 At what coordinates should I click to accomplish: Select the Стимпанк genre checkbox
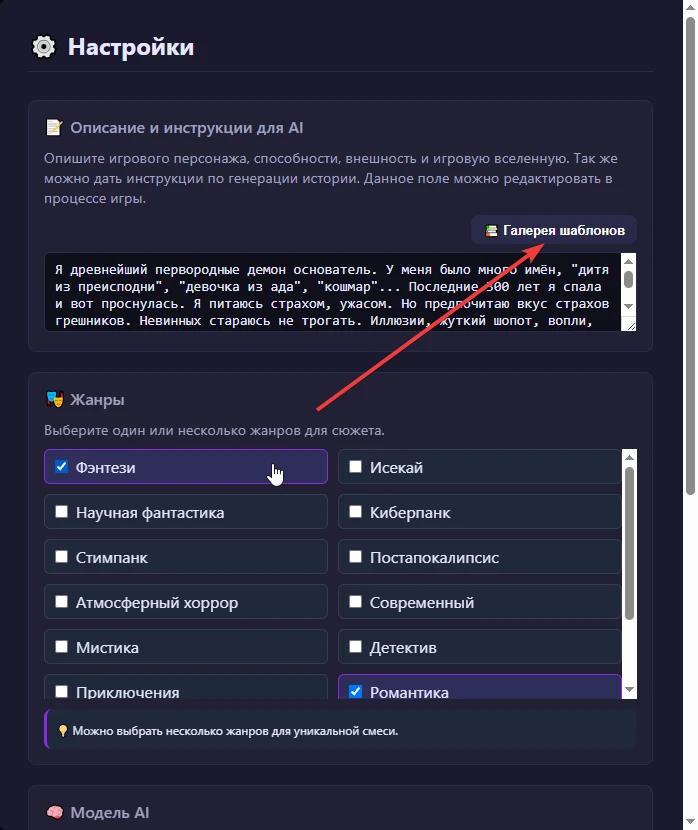(x=61, y=556)
